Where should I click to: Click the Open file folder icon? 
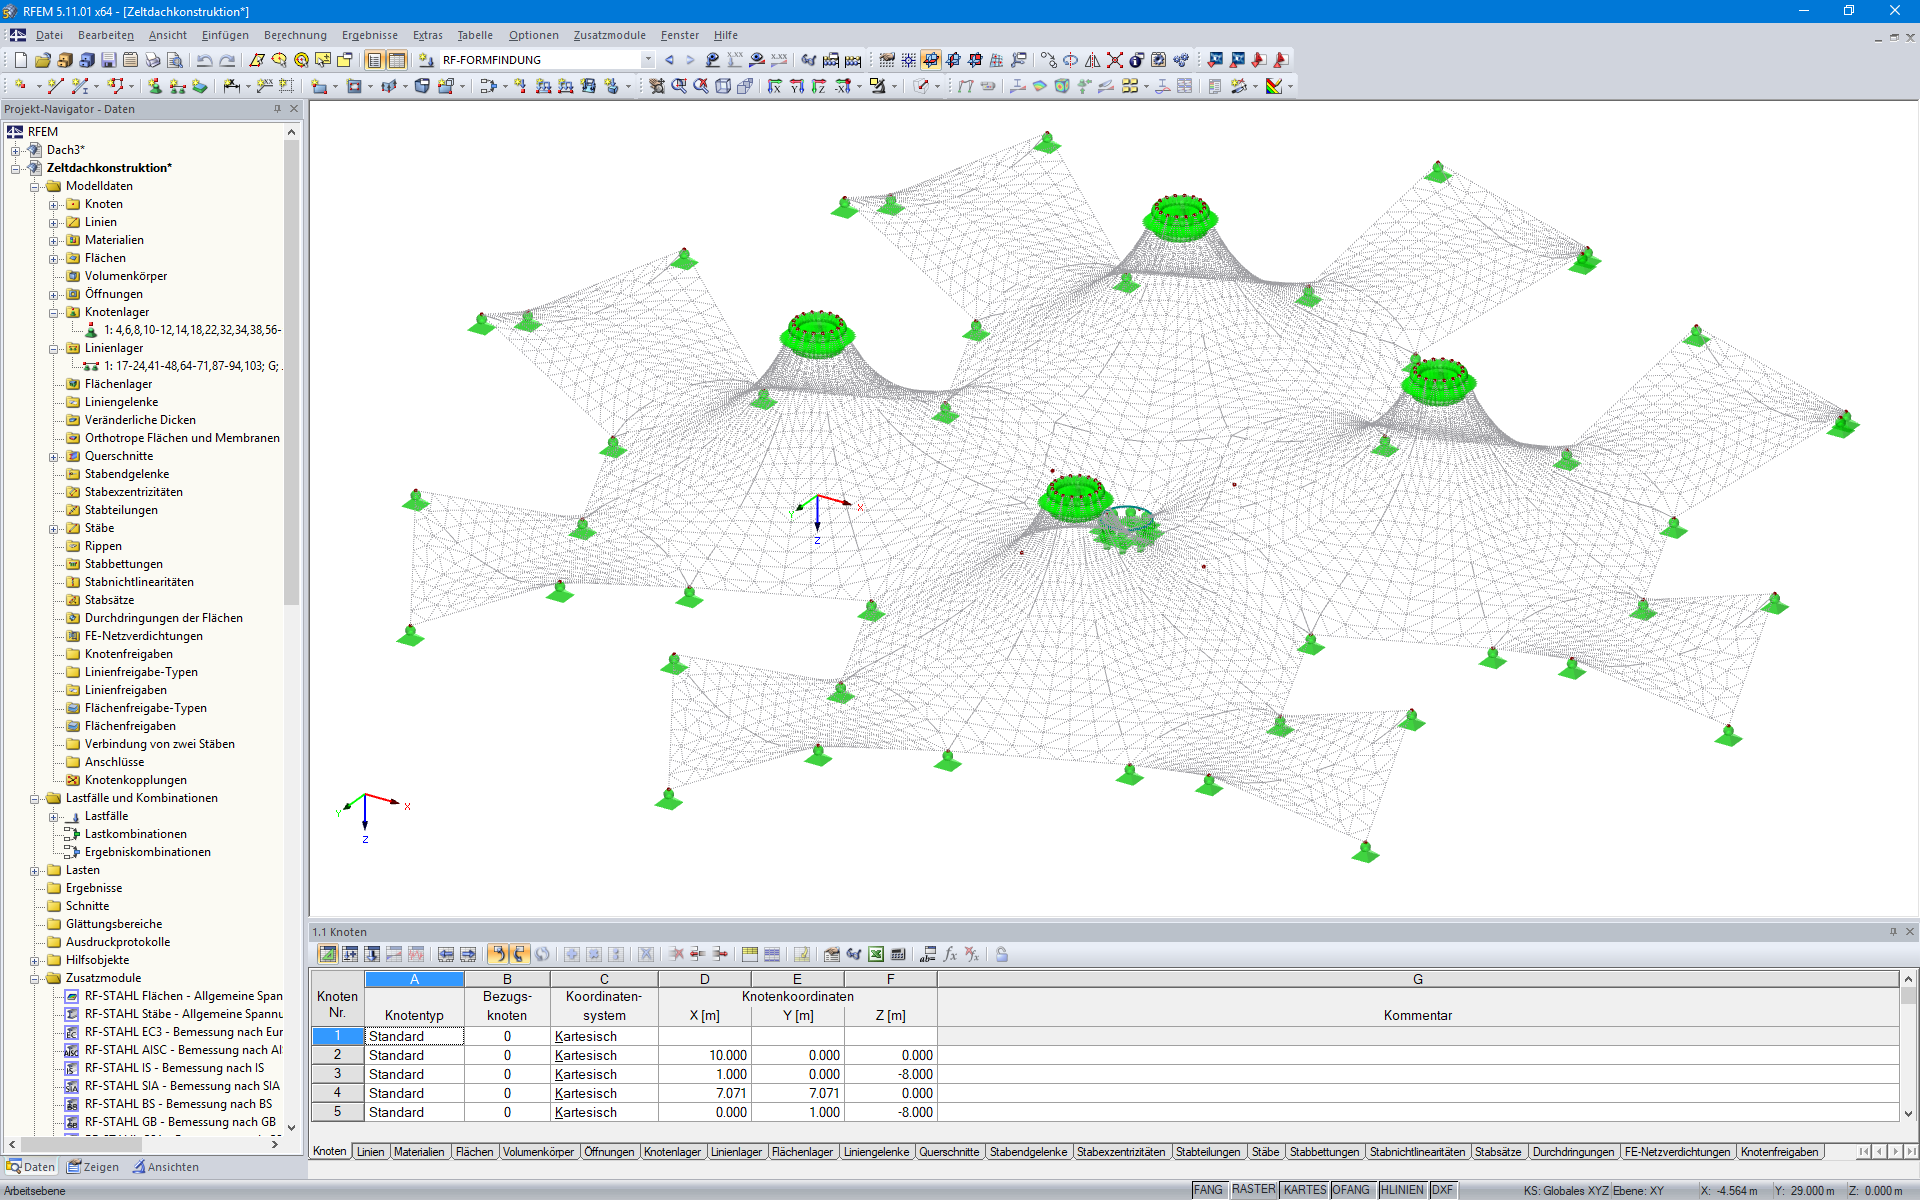(x=42, y=60)
